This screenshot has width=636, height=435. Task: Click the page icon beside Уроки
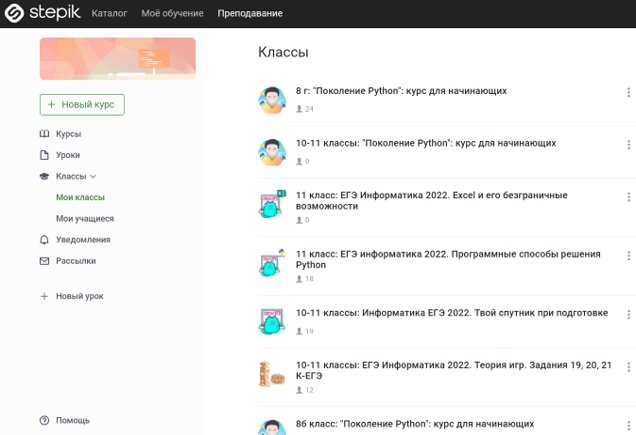pyautogui.click(x=44, y=155)
